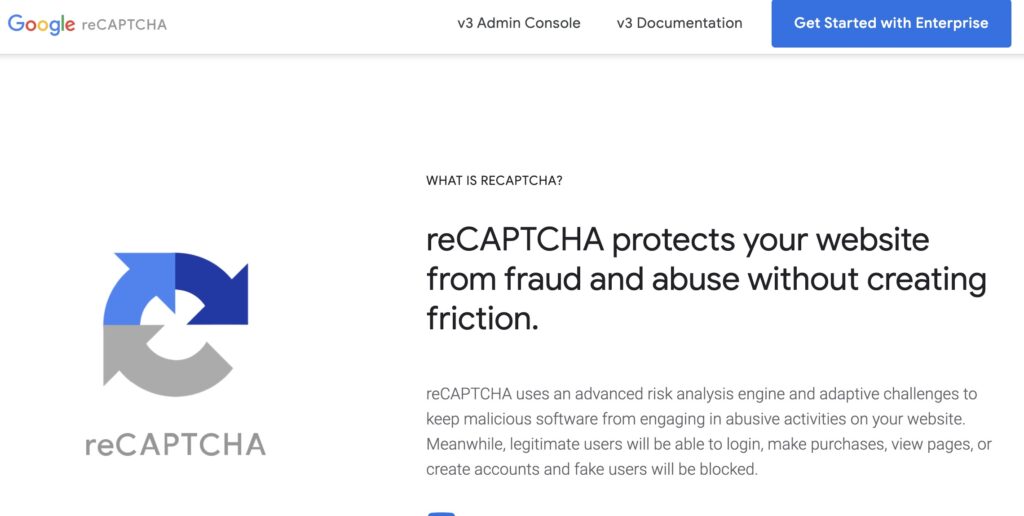Image resolution: width=1024 pixels, height=516 pixels.
Task: Open the v3 Admin Console
Action: (518, 23)
